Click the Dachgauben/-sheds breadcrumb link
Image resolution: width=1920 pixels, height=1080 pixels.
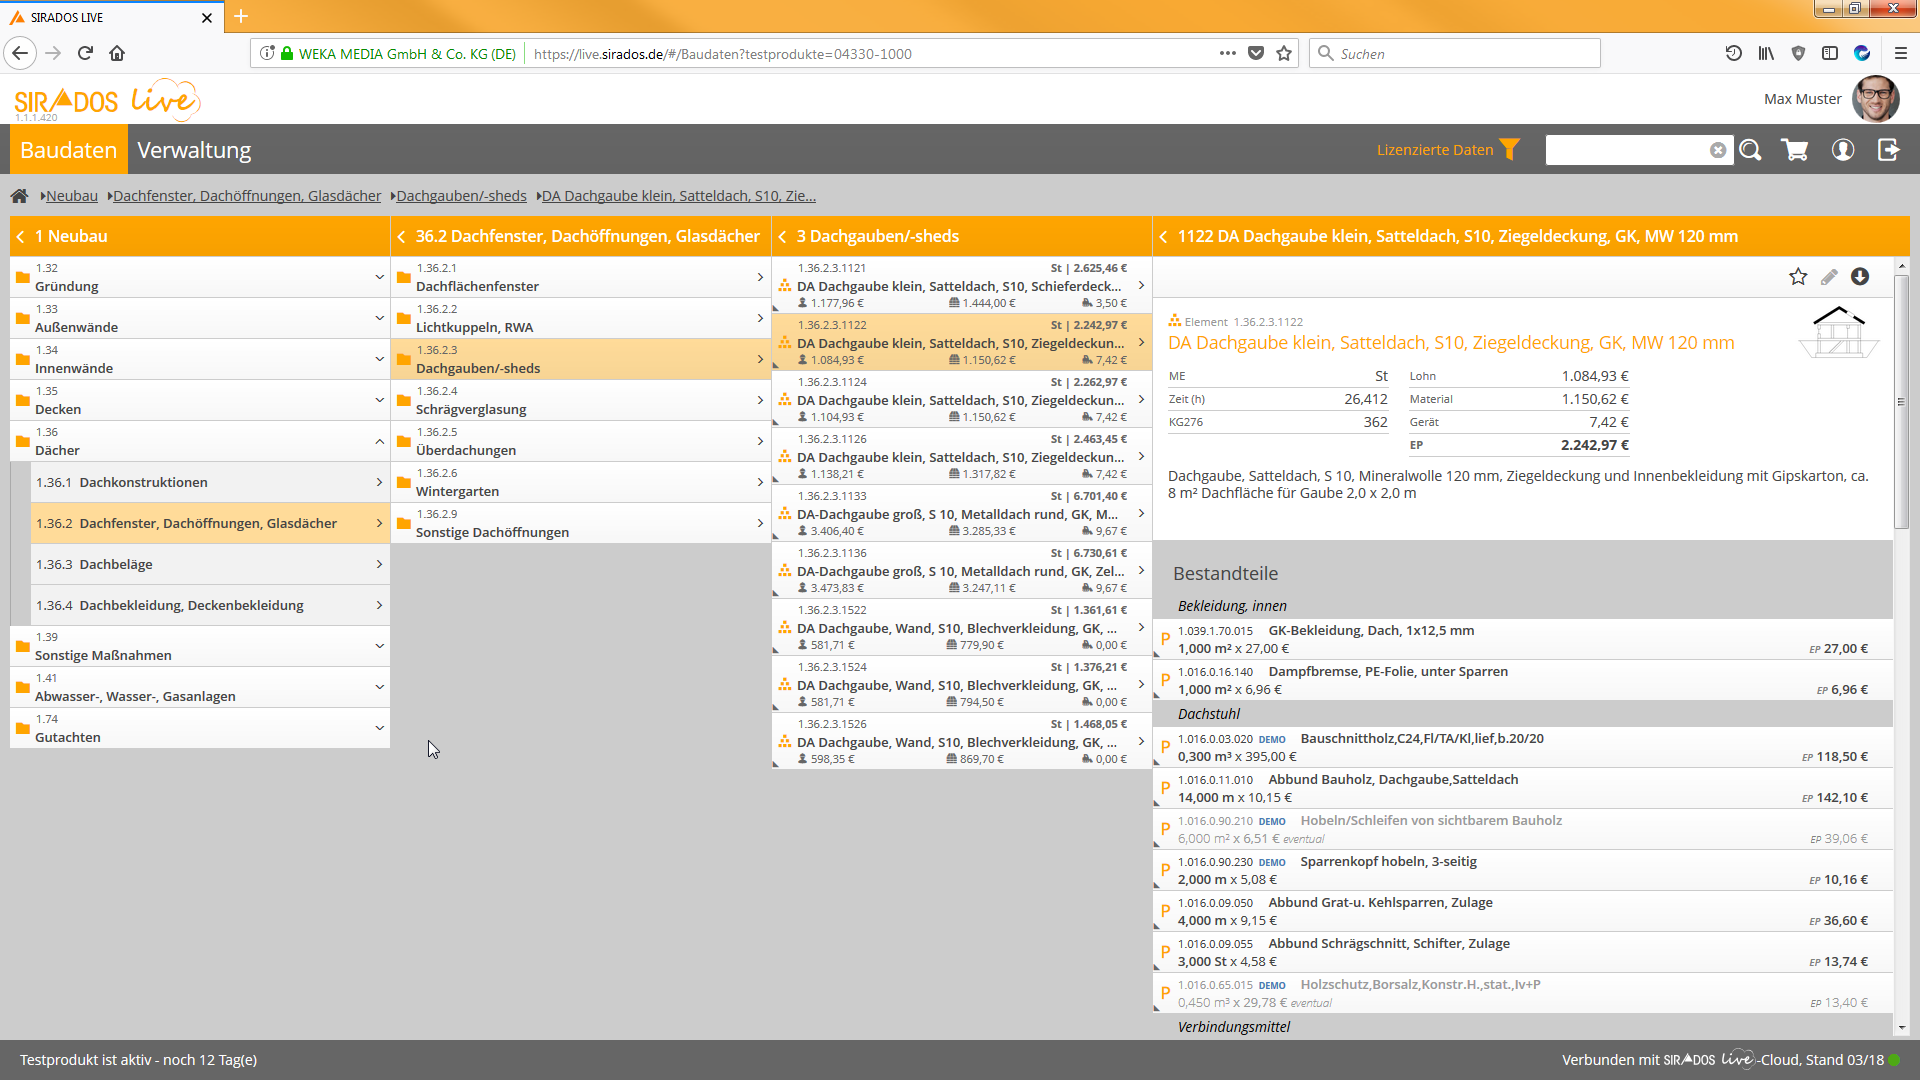(461, 196)
